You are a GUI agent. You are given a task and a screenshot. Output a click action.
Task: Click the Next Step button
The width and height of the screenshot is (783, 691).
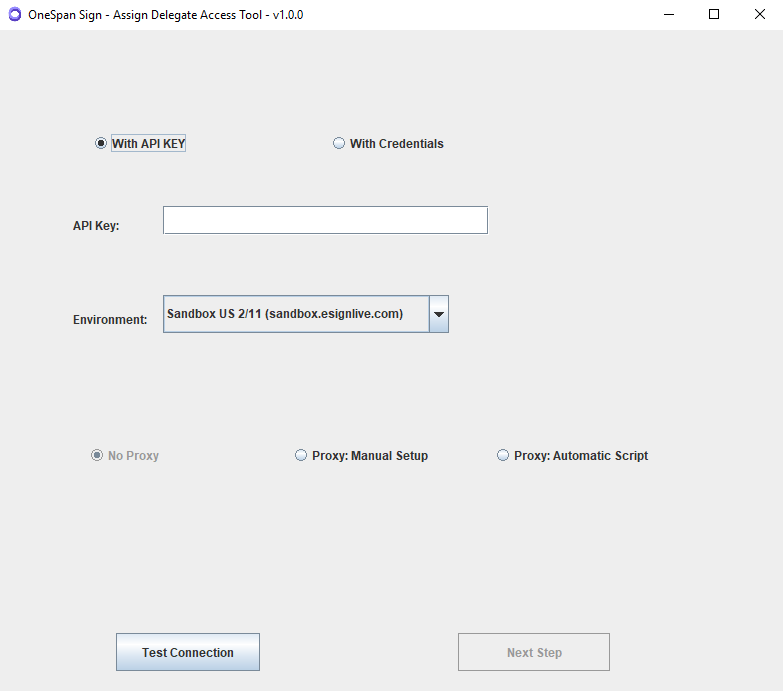point(534,652)
